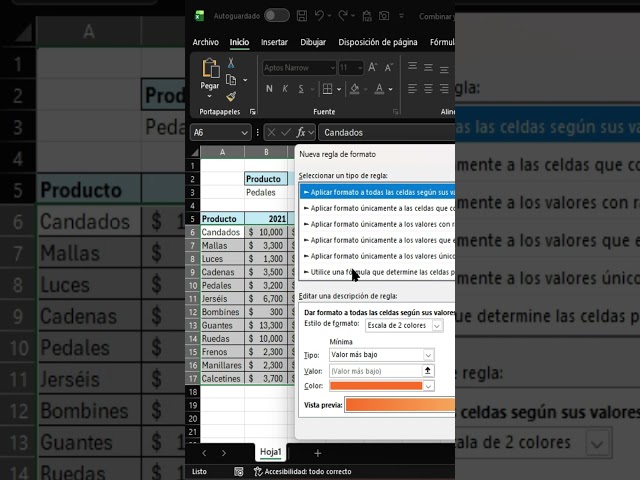Click the Align Left icon

coord(413,89)
